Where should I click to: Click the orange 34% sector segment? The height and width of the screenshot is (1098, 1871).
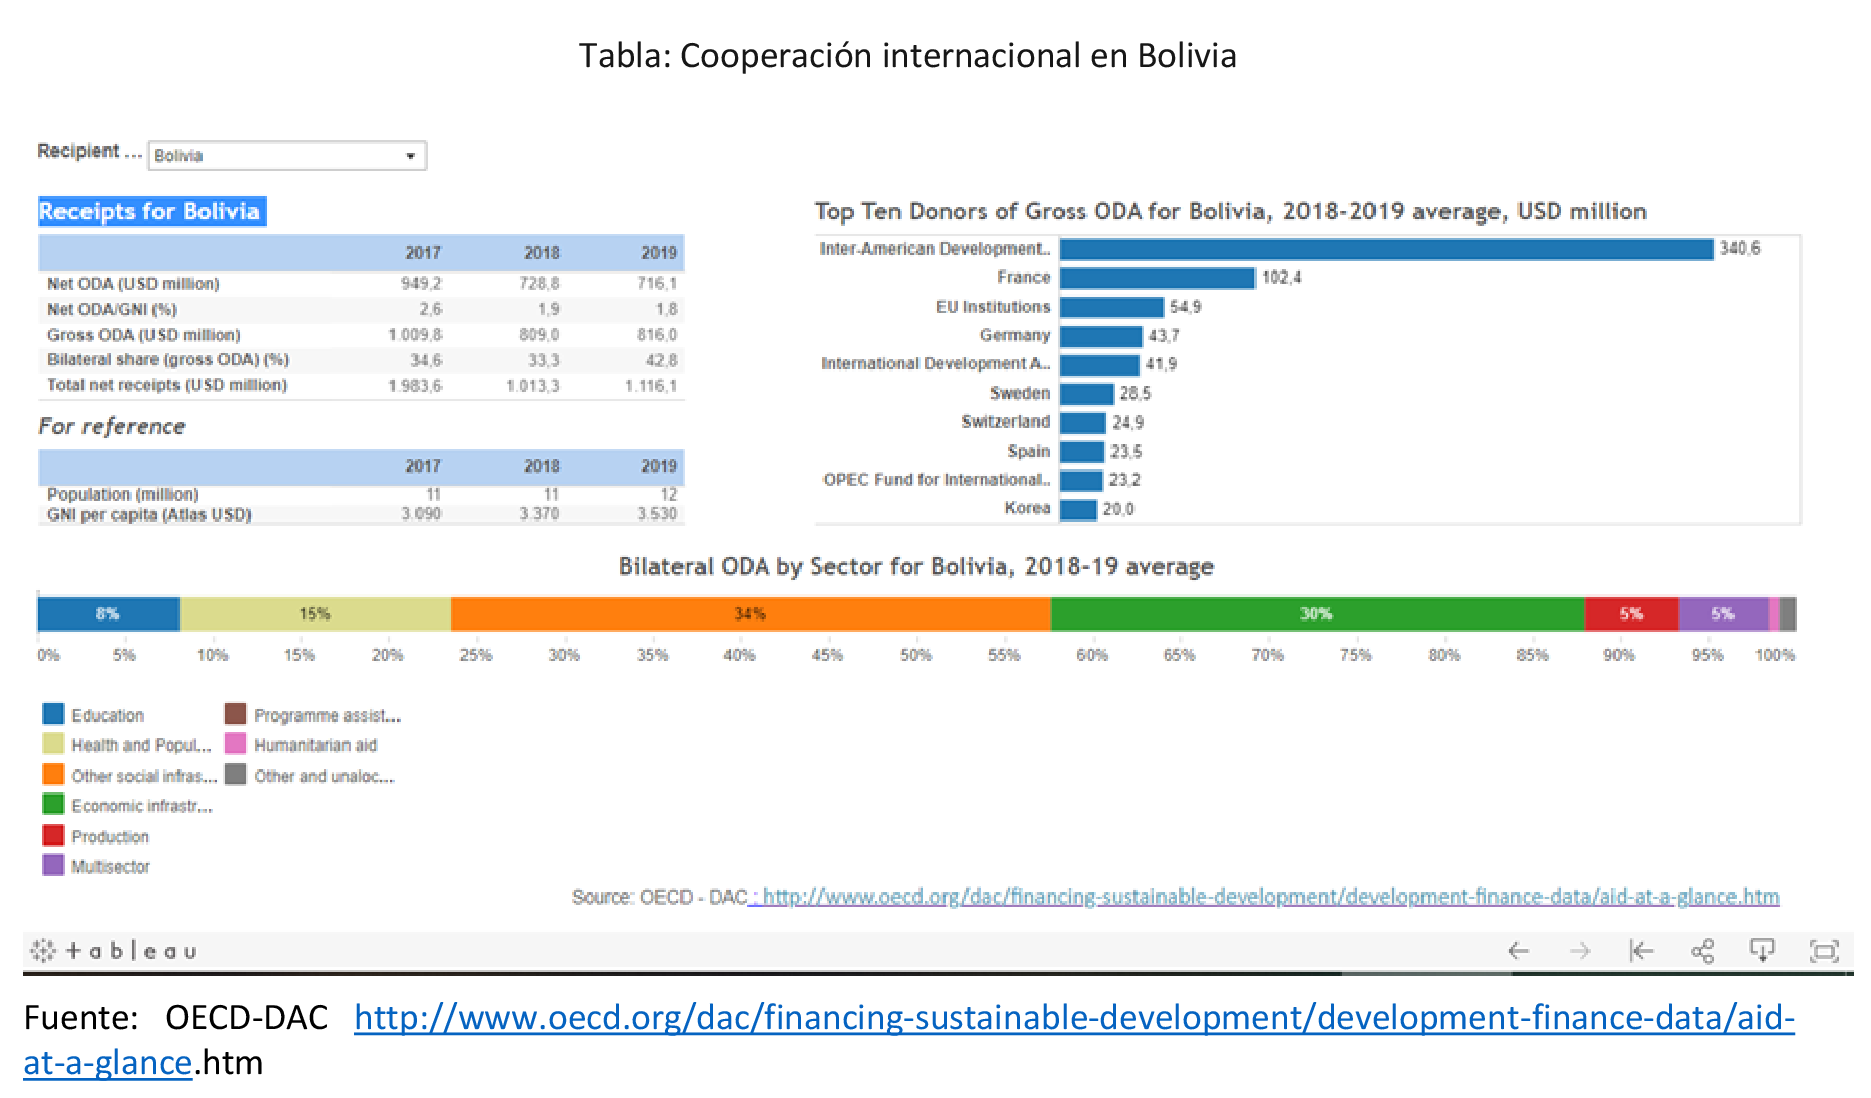pyautogui.click(x=751, y=614)
